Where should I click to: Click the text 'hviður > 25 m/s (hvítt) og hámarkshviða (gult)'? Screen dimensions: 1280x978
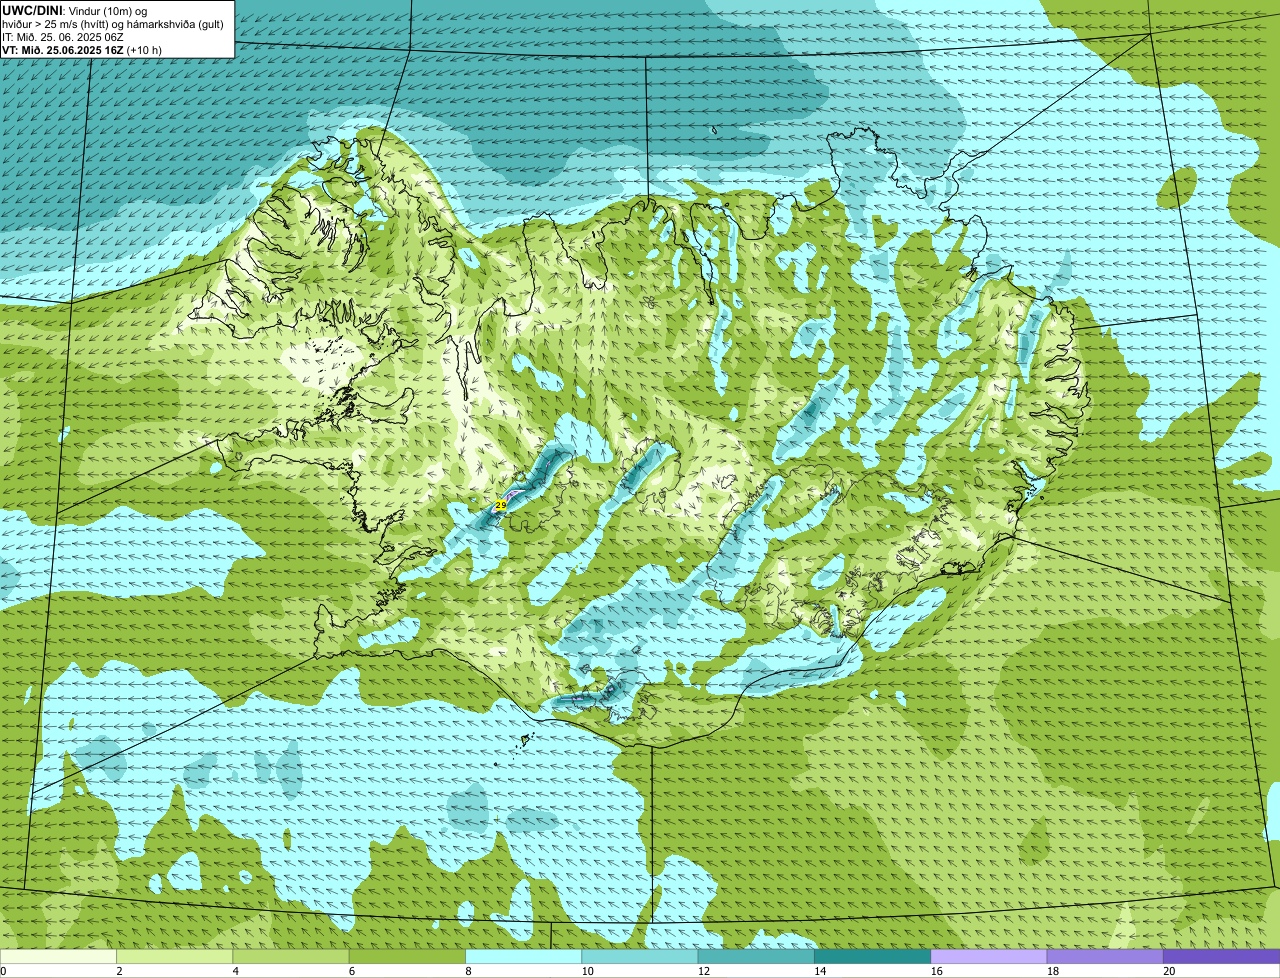pos(113,24)
